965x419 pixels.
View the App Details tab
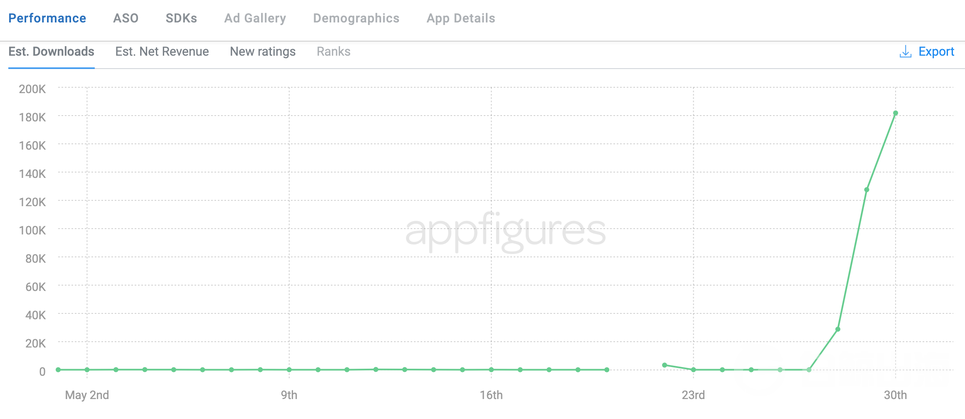(460, 18)
